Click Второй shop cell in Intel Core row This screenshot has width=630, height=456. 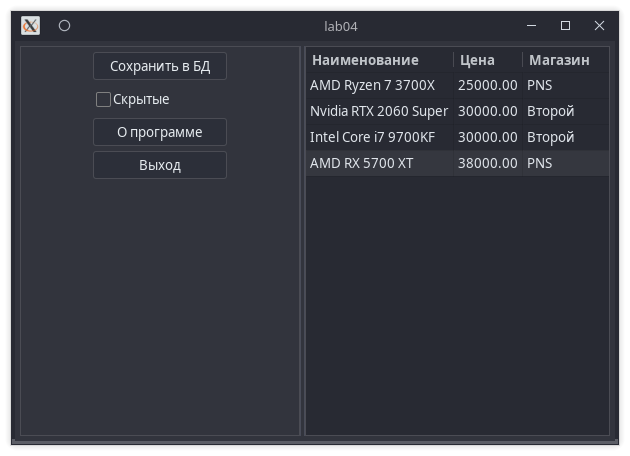point(566,137)
